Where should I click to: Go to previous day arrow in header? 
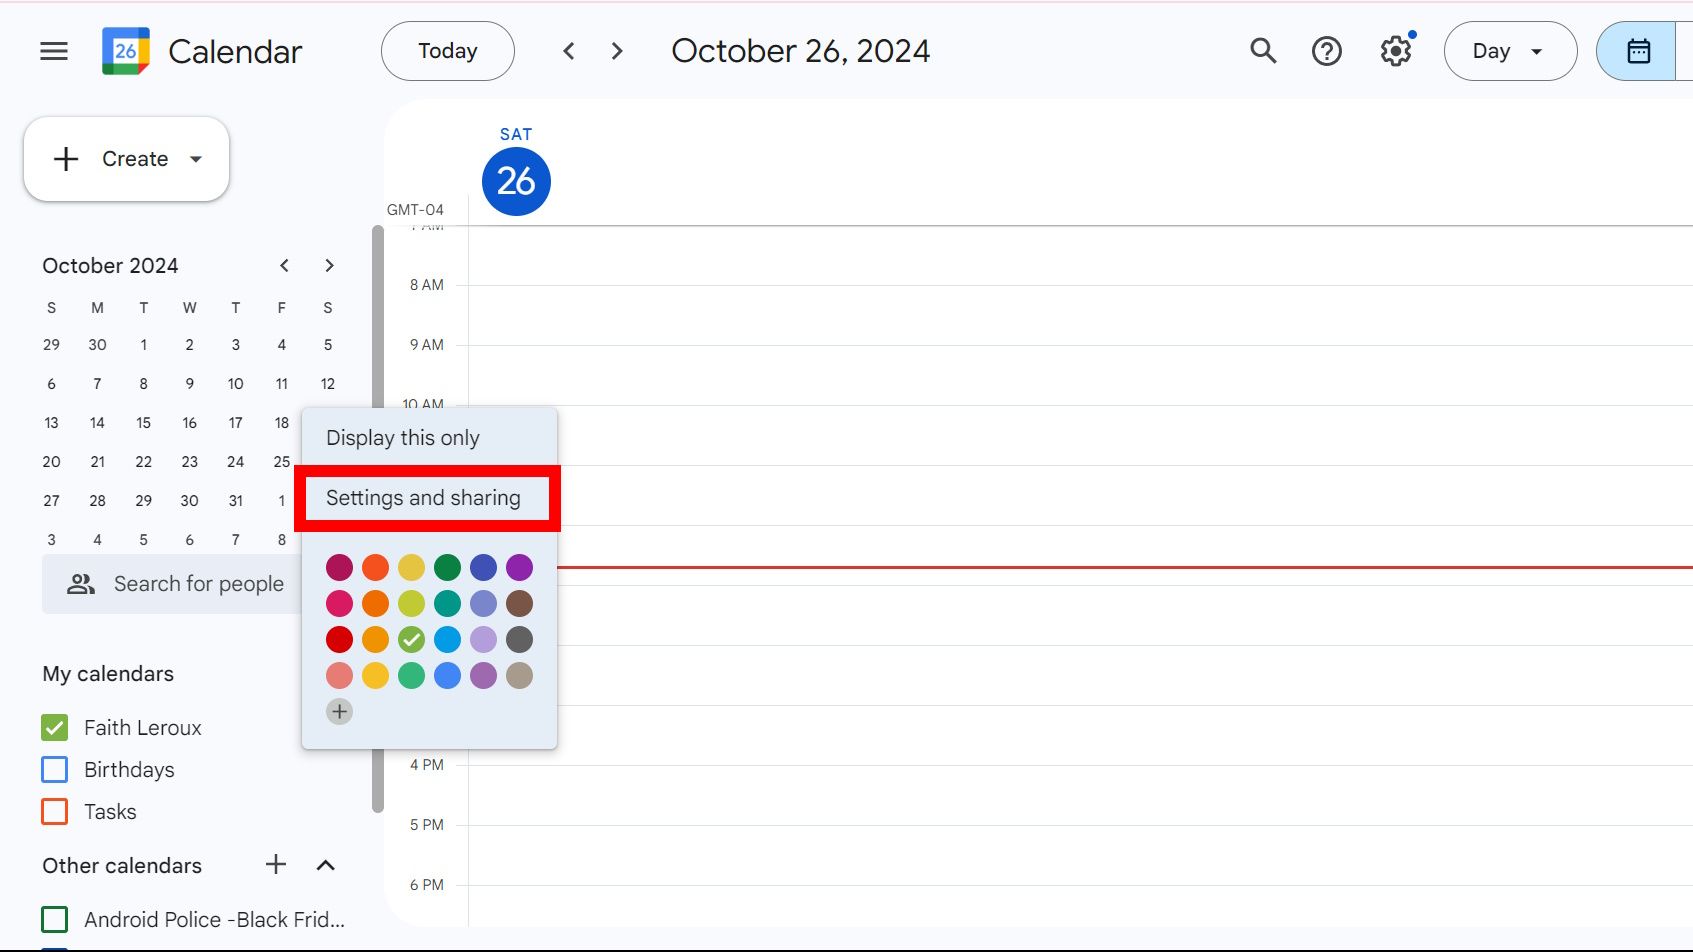[x=569, y=51]
